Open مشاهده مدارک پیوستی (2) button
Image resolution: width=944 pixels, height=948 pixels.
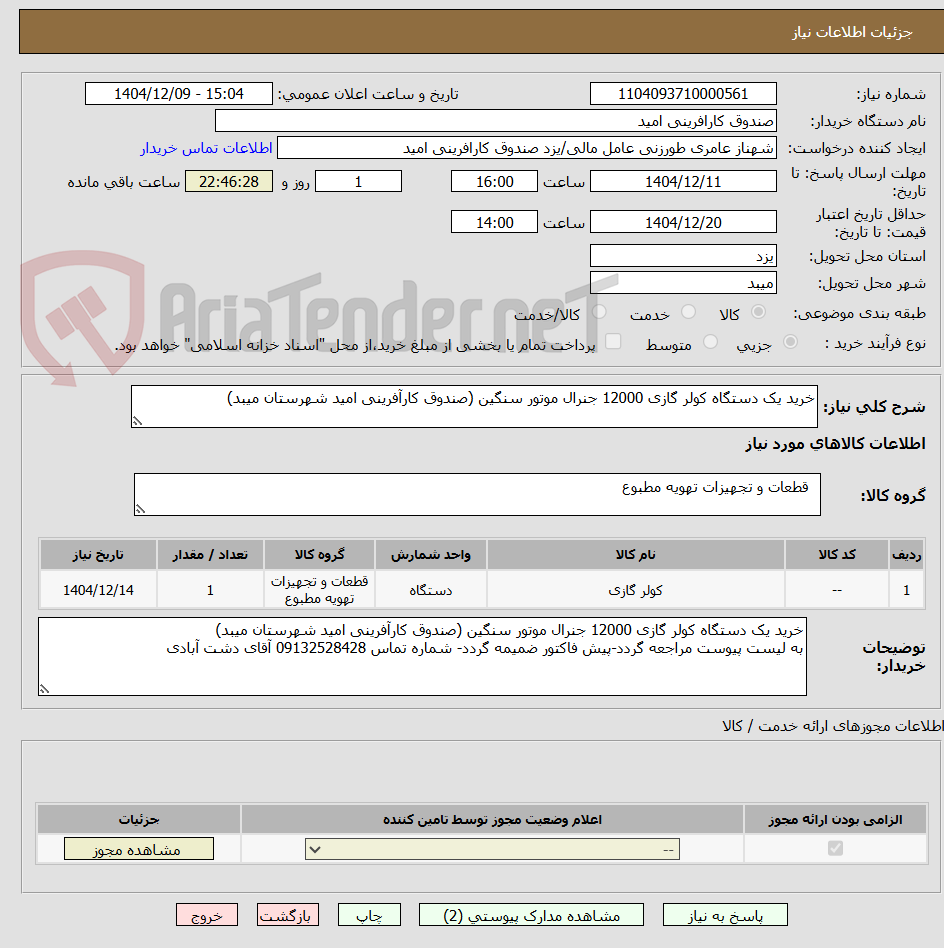coord(531,915)
